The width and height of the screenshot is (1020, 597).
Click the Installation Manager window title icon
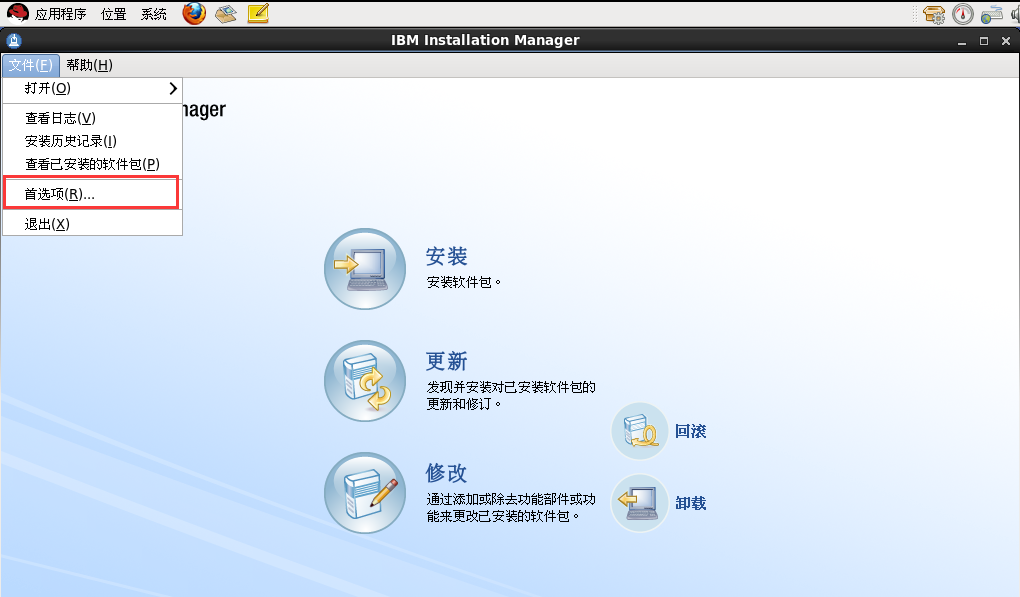click(14, 41)
